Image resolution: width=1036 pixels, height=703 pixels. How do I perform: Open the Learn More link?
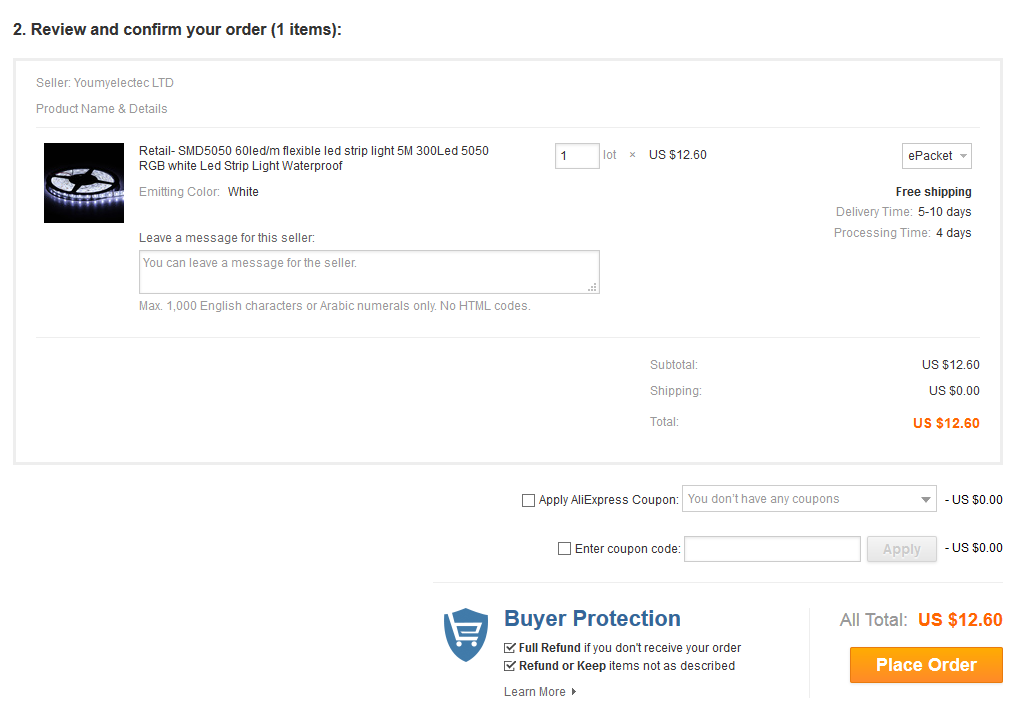(x=535, y=691)
